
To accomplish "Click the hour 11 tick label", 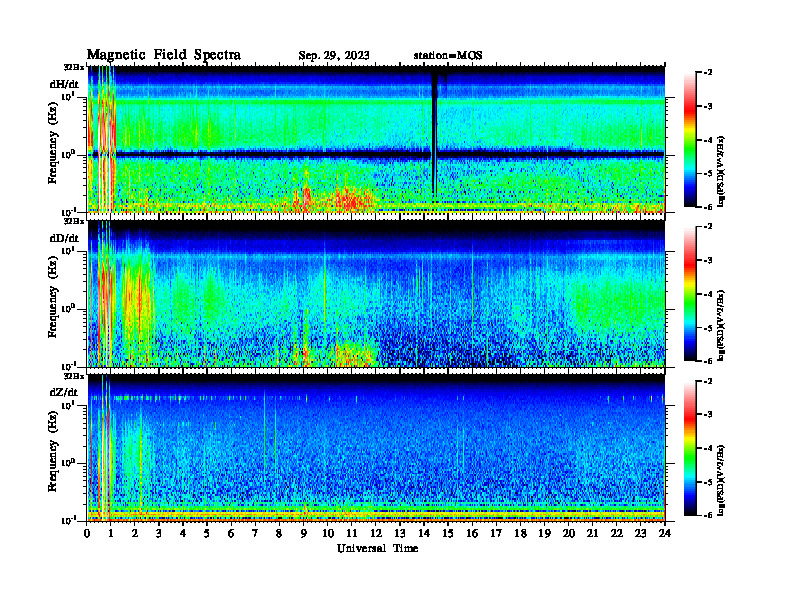I will tap(352, 533).
